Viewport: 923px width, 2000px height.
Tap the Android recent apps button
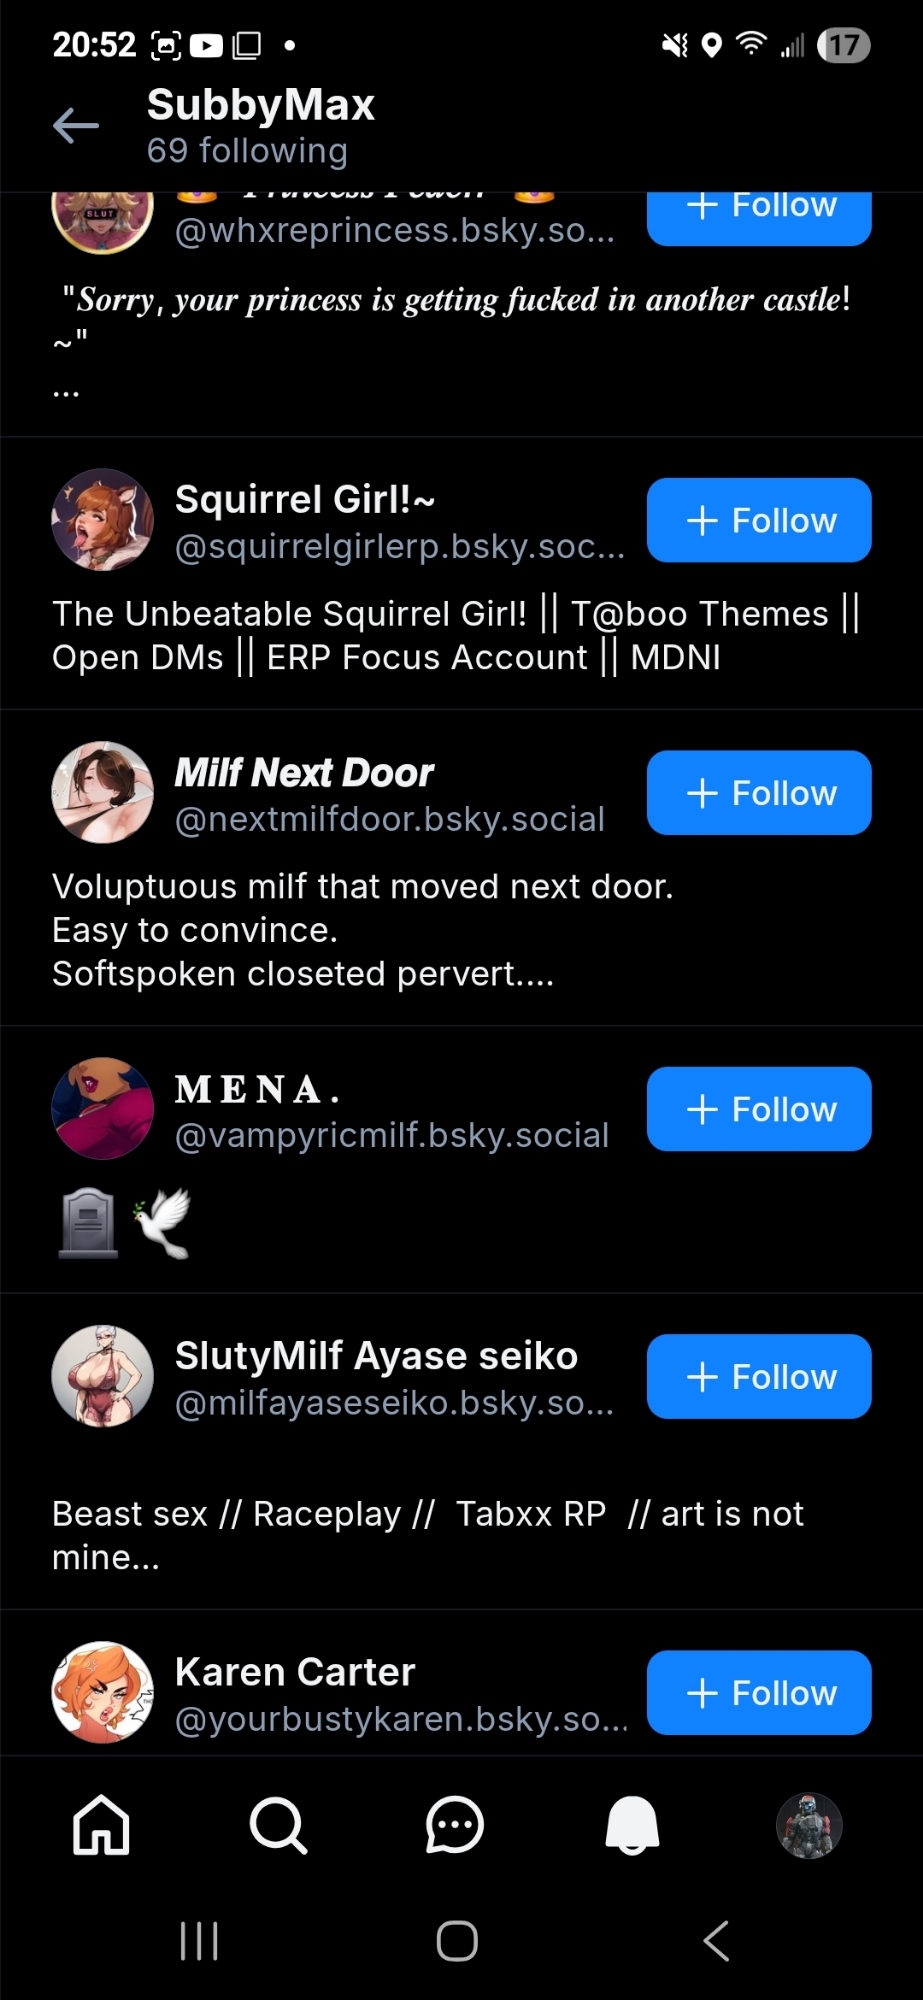coord(199,1941)
